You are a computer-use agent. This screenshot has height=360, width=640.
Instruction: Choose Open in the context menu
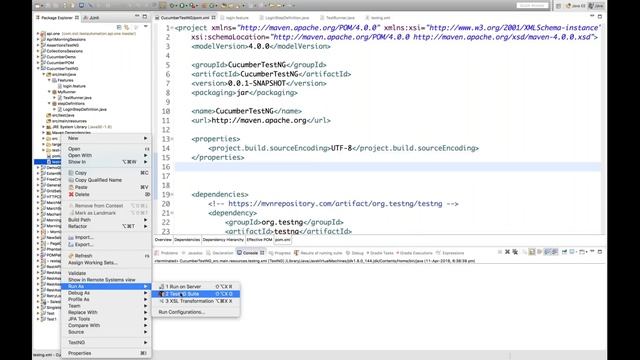click(x=106, y=149)
